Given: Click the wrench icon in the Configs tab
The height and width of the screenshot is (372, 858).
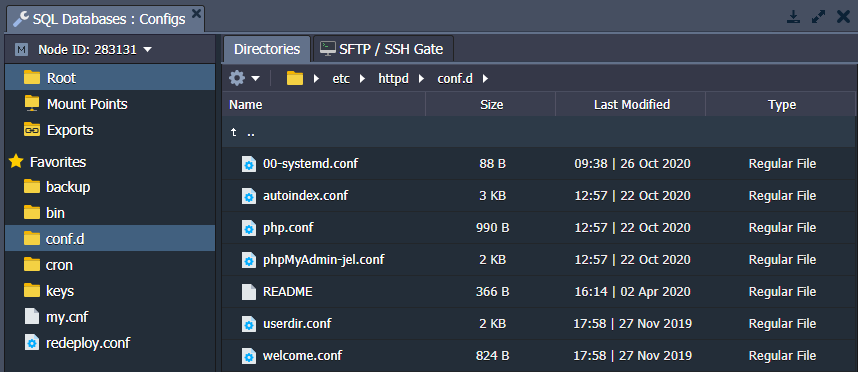Looking at the screenshot, I should [x=21, y=19].
